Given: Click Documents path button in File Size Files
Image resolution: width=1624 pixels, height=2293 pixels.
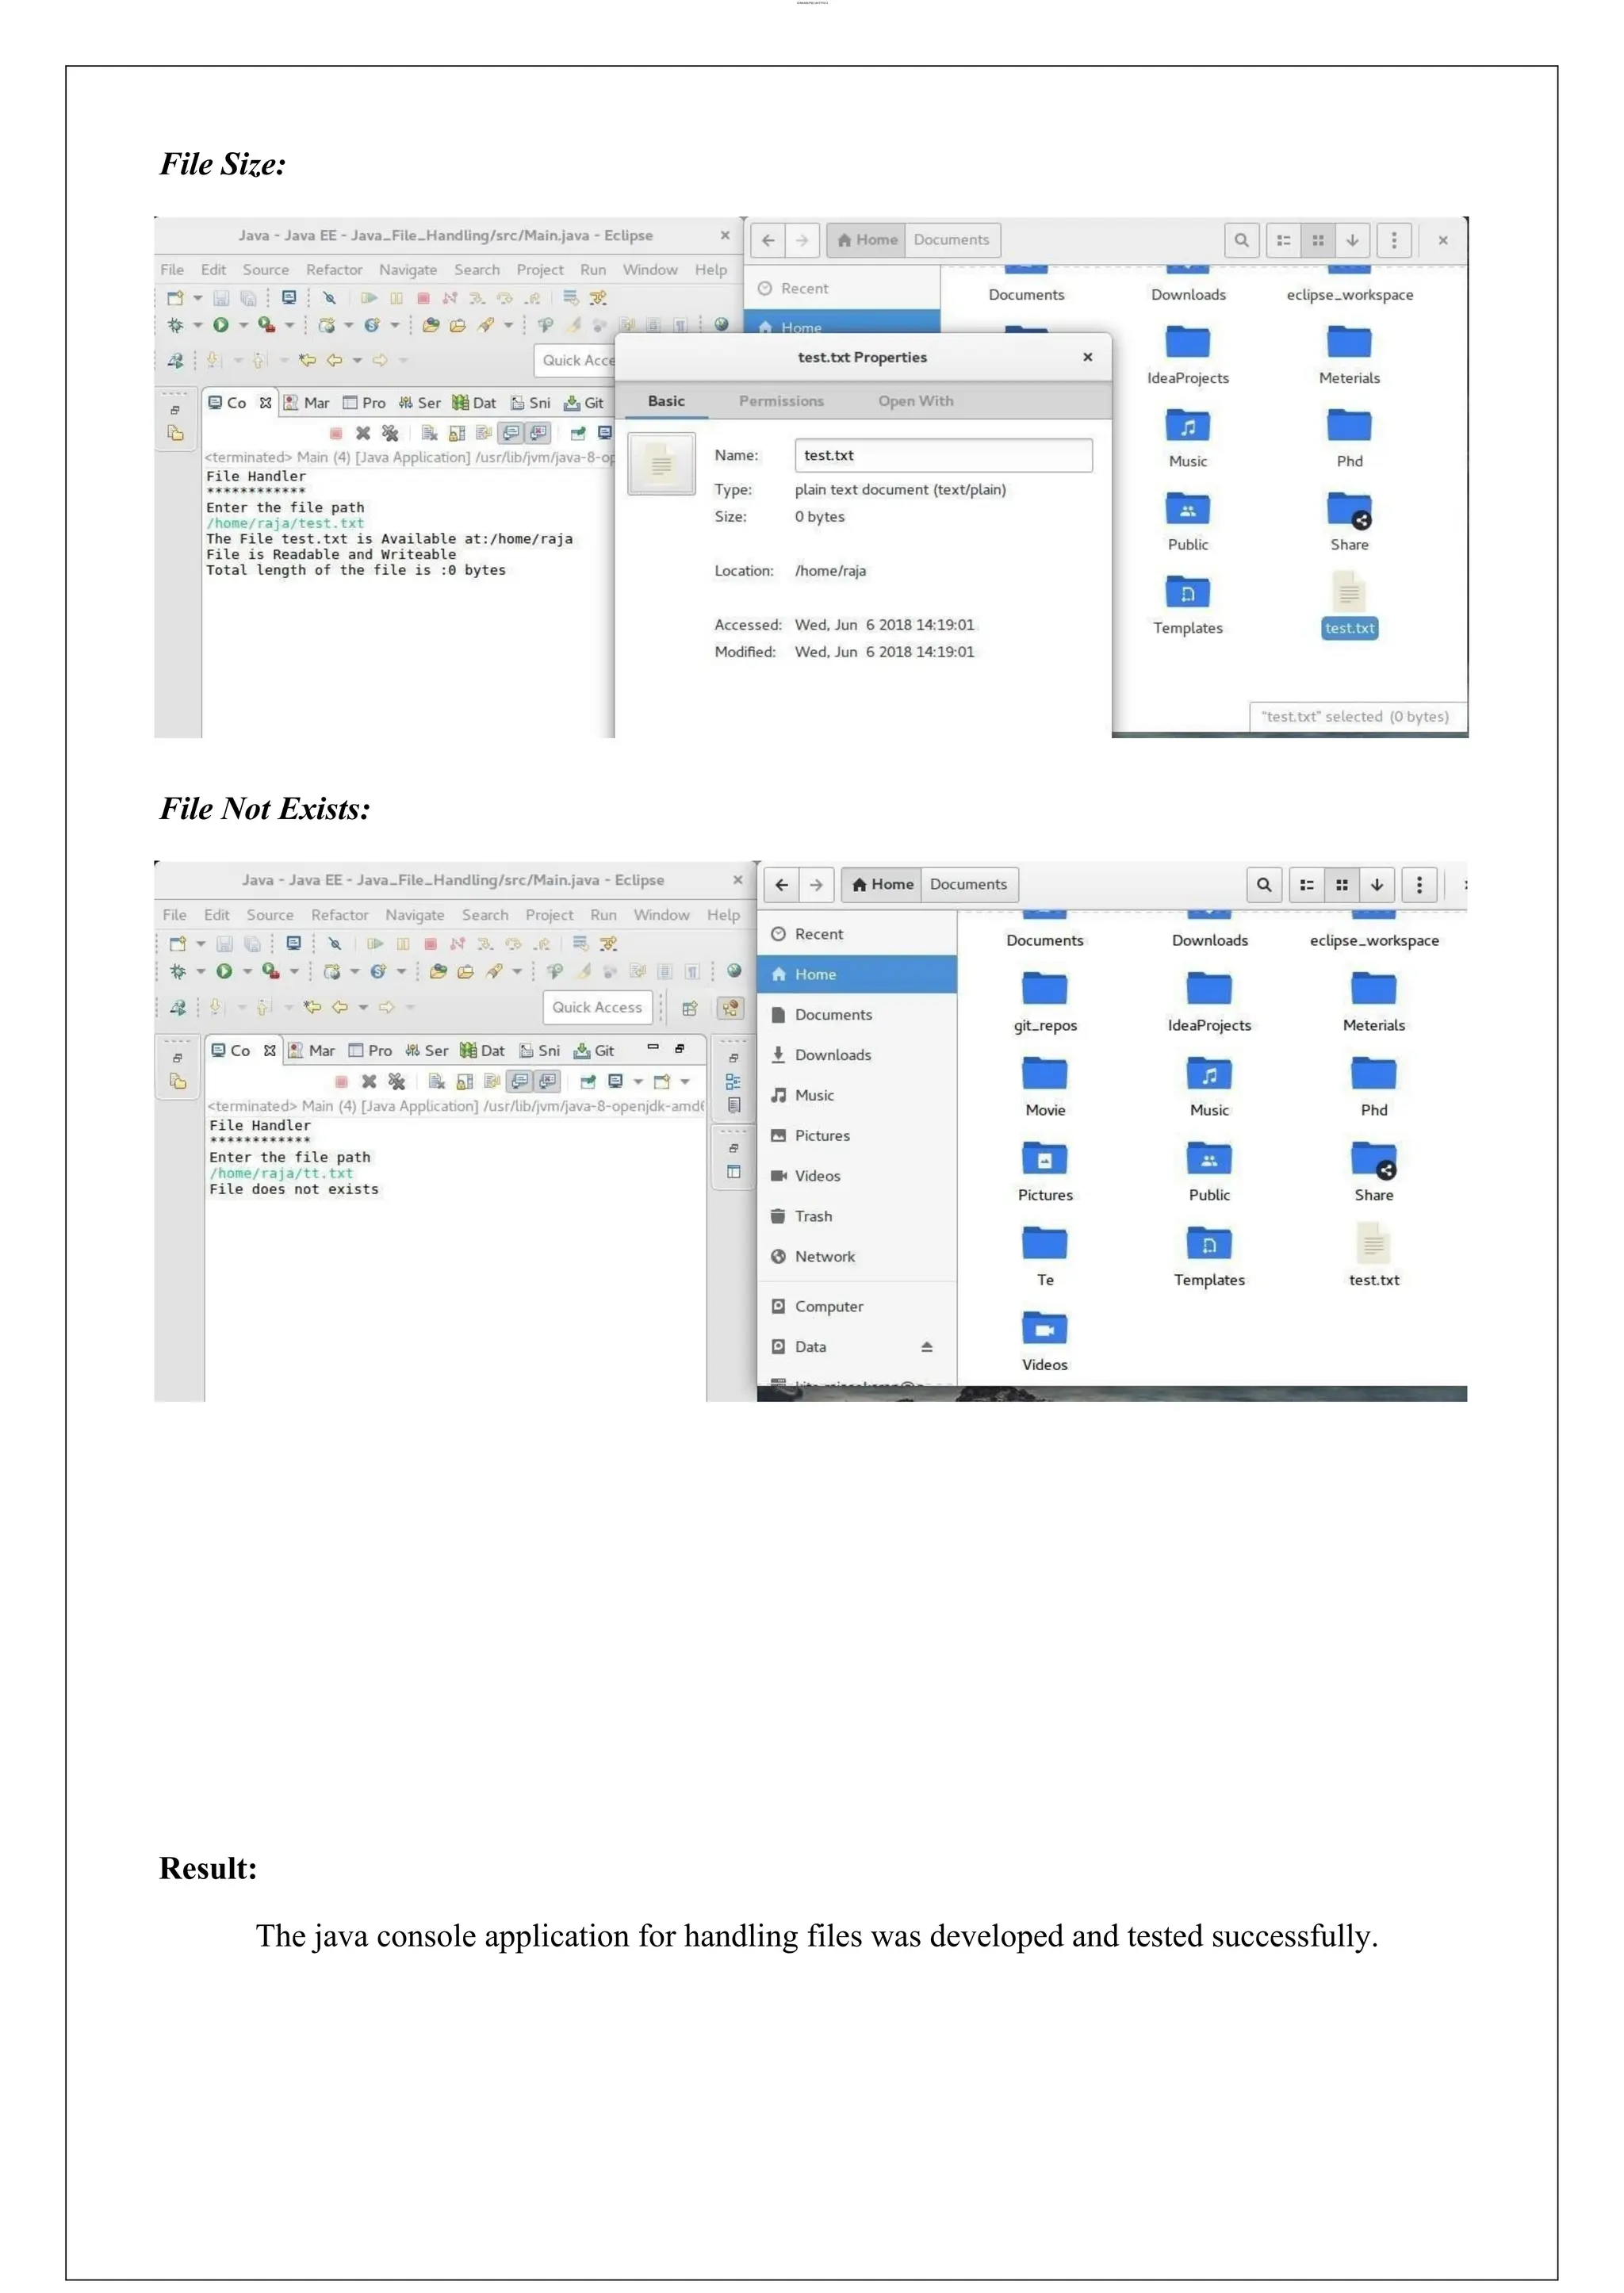Looking at the screenshot, I should tap(951, 240).
